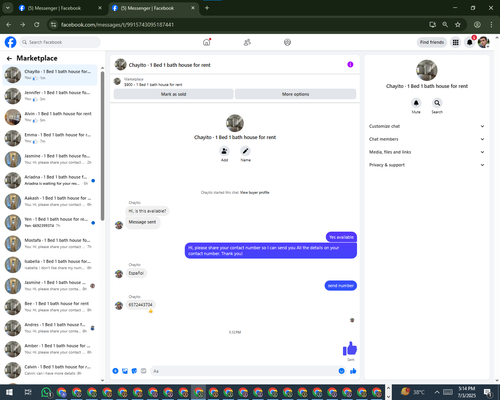The width and height of the screenshot is (500, 400).
Task: Open Amber's chat in the list
Action: click(50, 349)
